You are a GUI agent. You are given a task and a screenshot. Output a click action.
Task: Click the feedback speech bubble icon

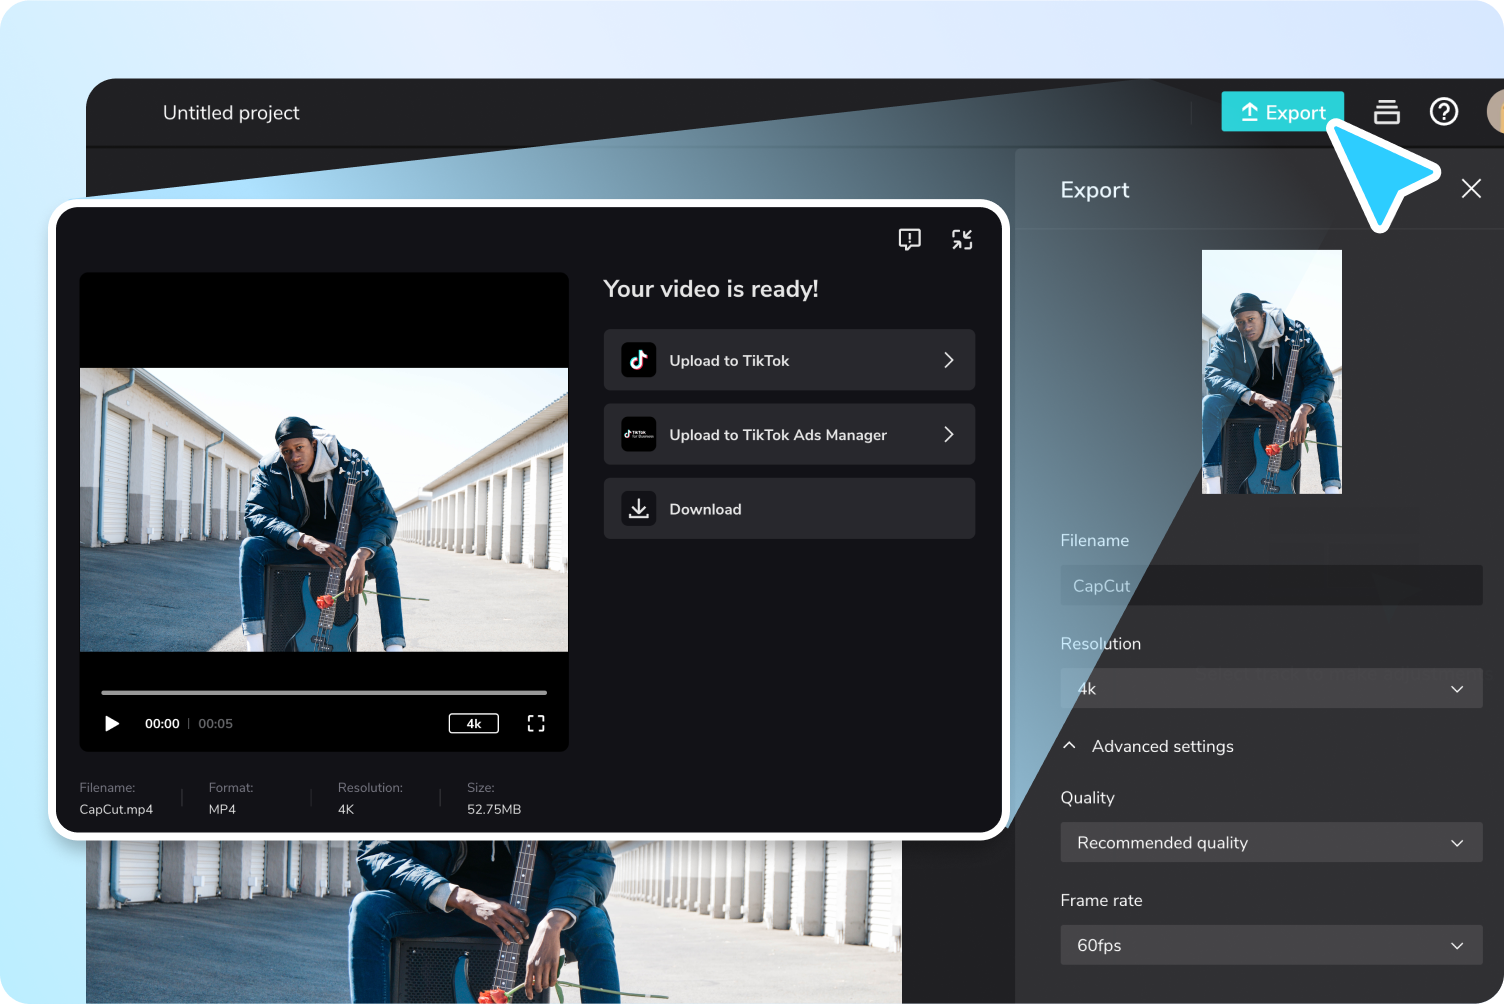pos(909,239)
